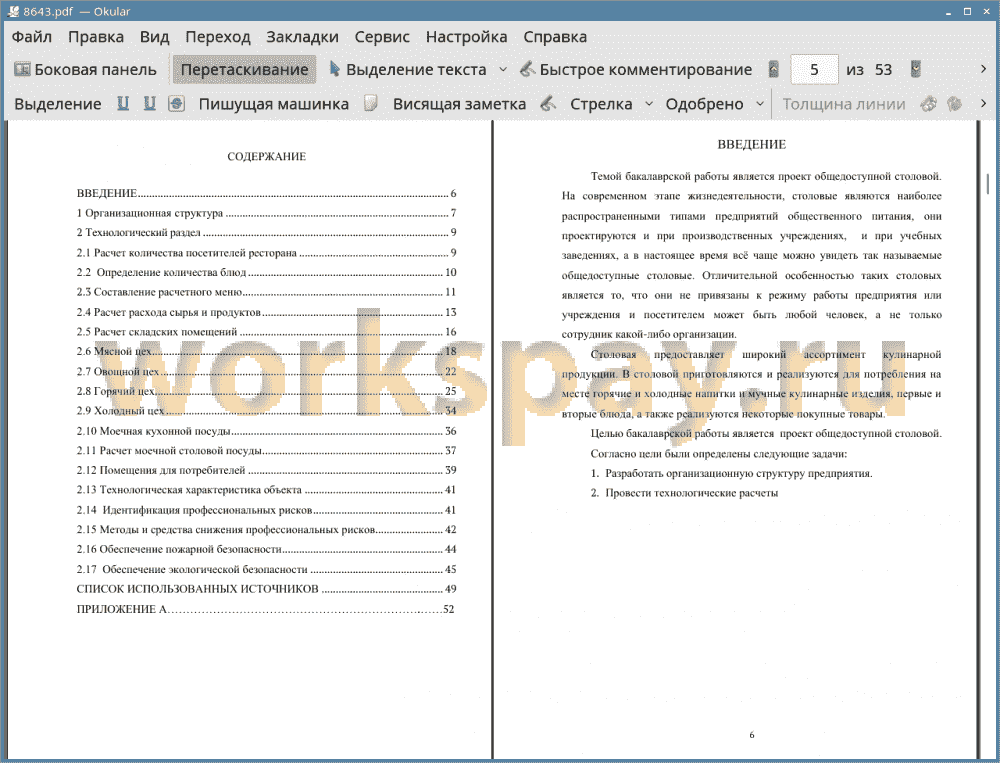This screenshot has width=1000, height=763.
Task: Click '2 Технологический раздел' contents line
Action: 266,233
